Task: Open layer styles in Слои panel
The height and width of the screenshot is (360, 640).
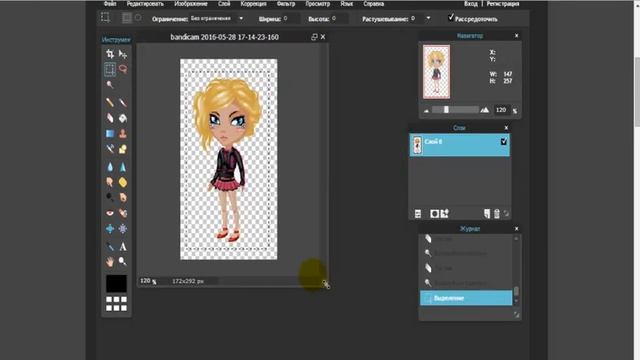Action: tap(444, 213)
